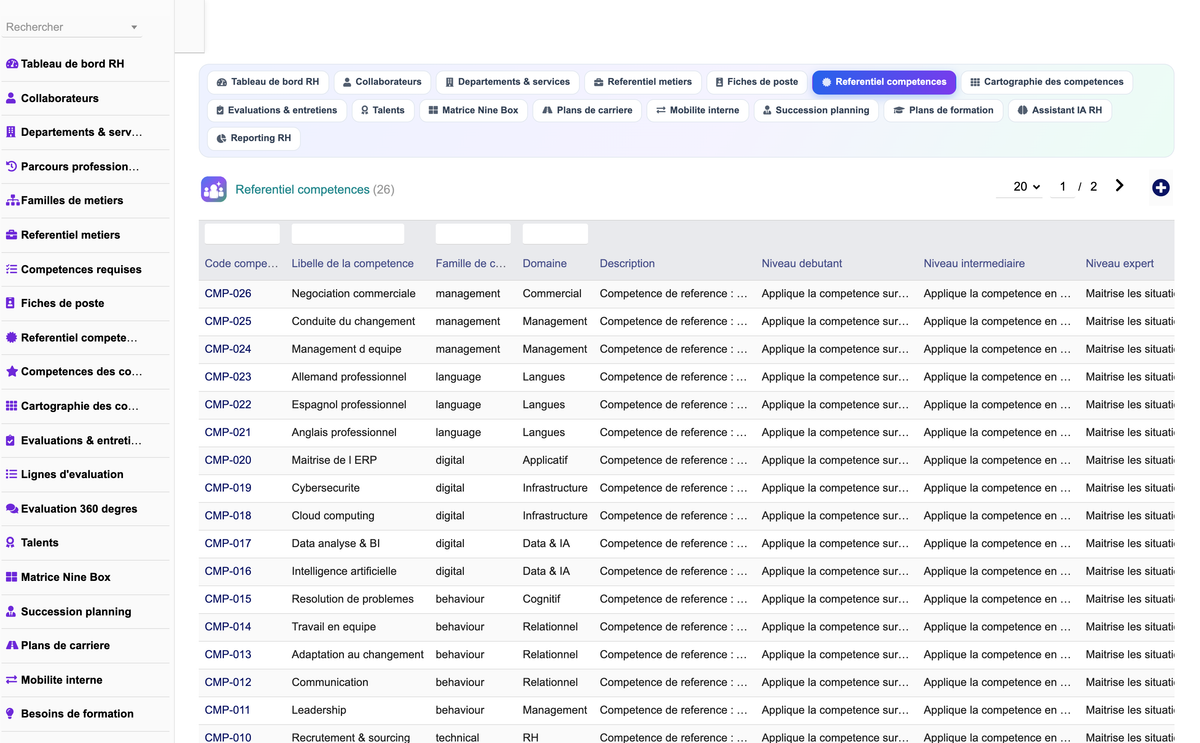Screen dimensions: 1200x743
Task: Open the Talents top tab
Action: [x=383, y=110]
